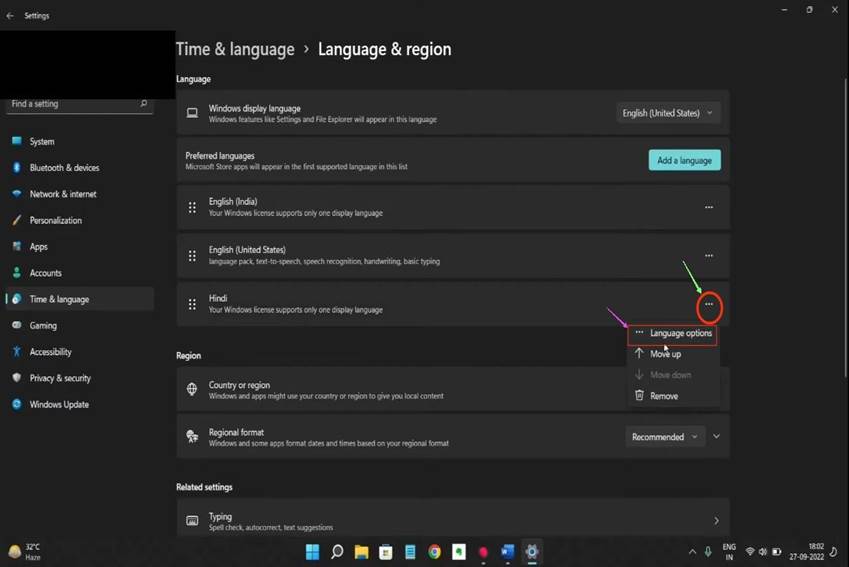Choose Remove in Hindi context menu
Viewport: 849px width, 567px height.
tap(673, 396)
